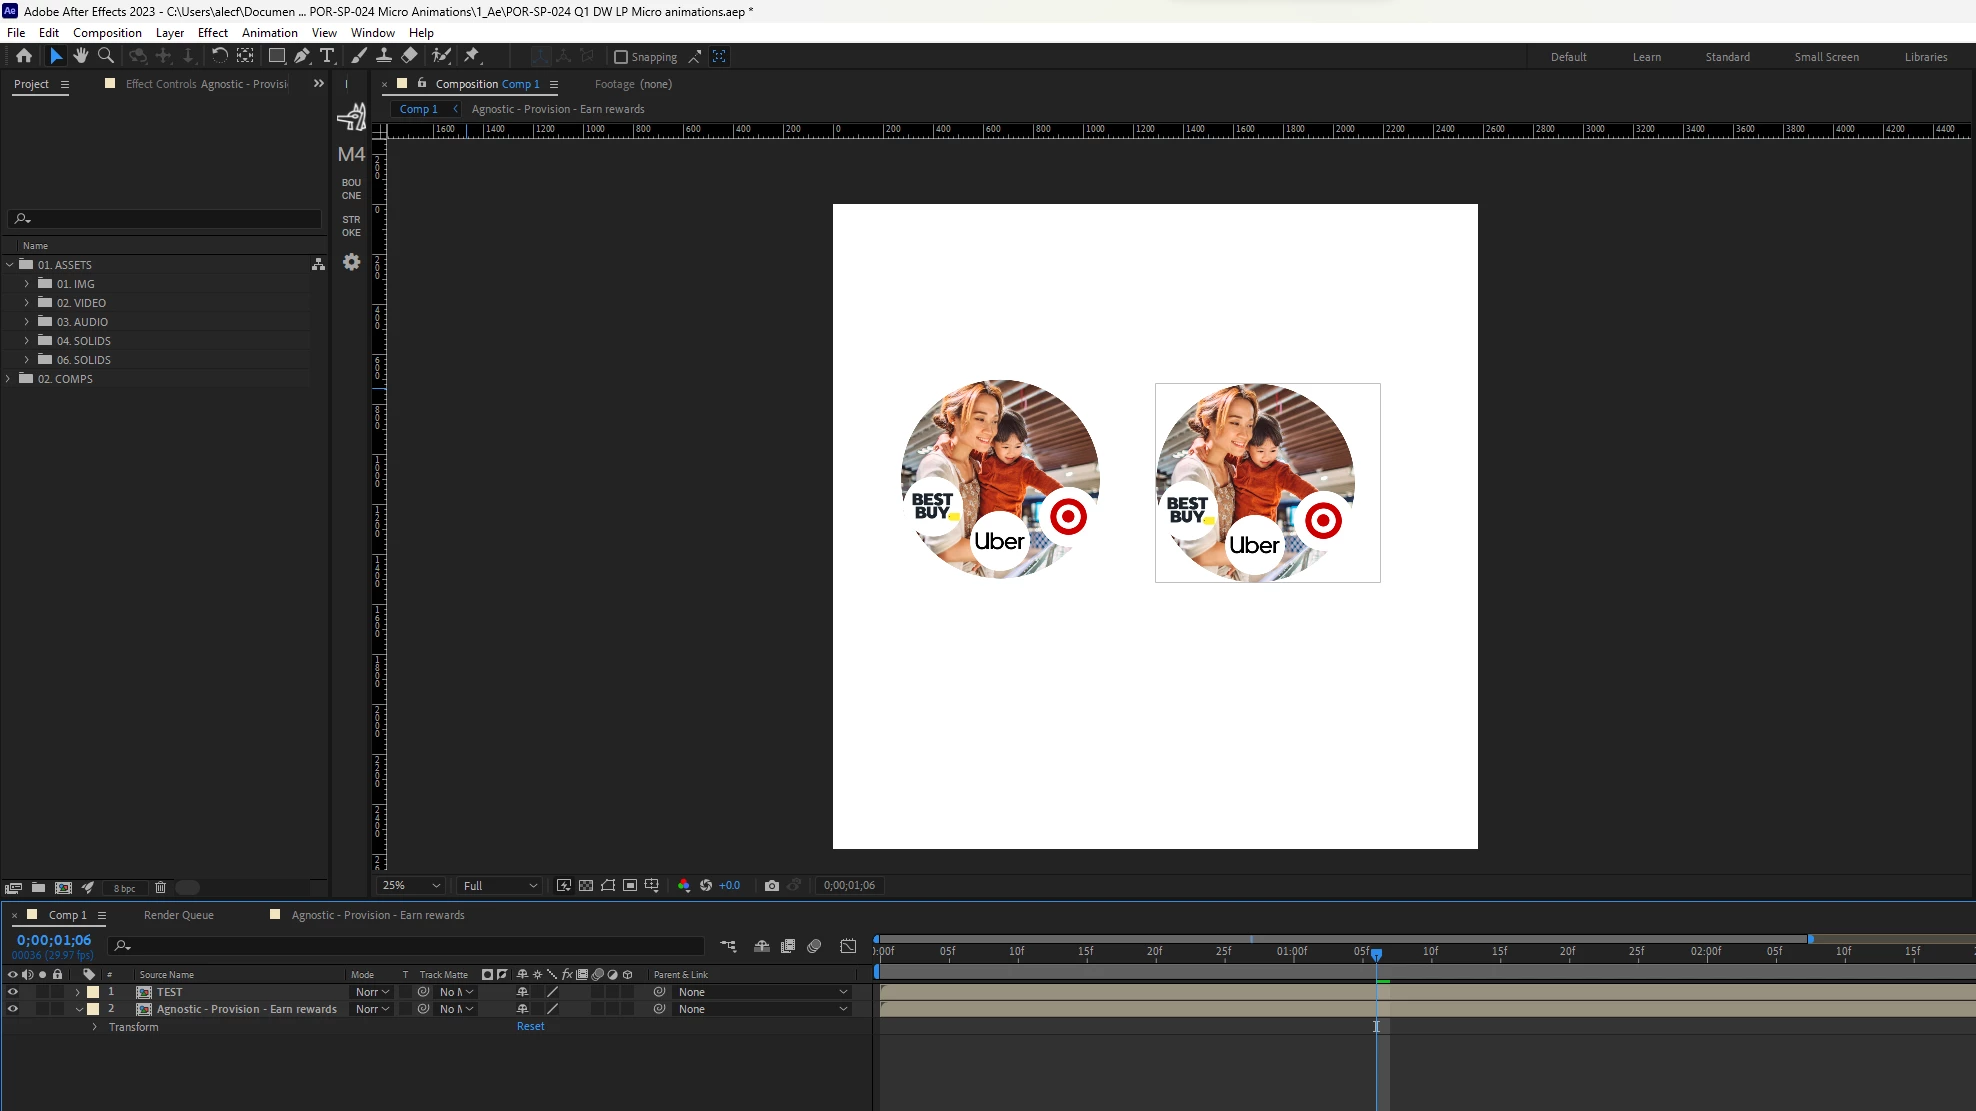Image resolution: width=1976 pixels, height=1111 pixels.
Task: Hide the Agnostic - Provision layer visibility
Action: (13, 1009)
